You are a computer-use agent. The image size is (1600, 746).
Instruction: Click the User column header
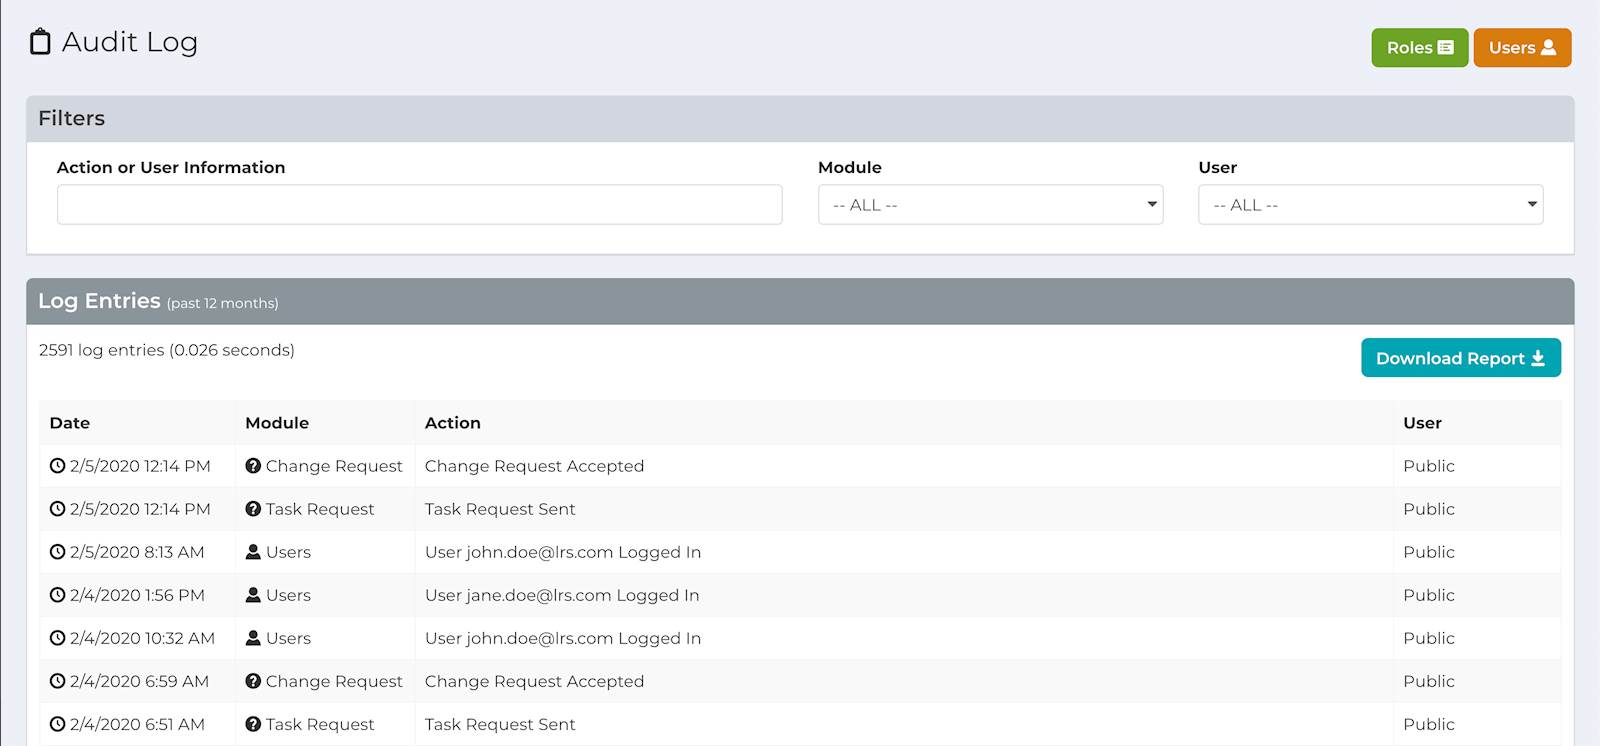pyautogui.click(x=1422, y=423)
